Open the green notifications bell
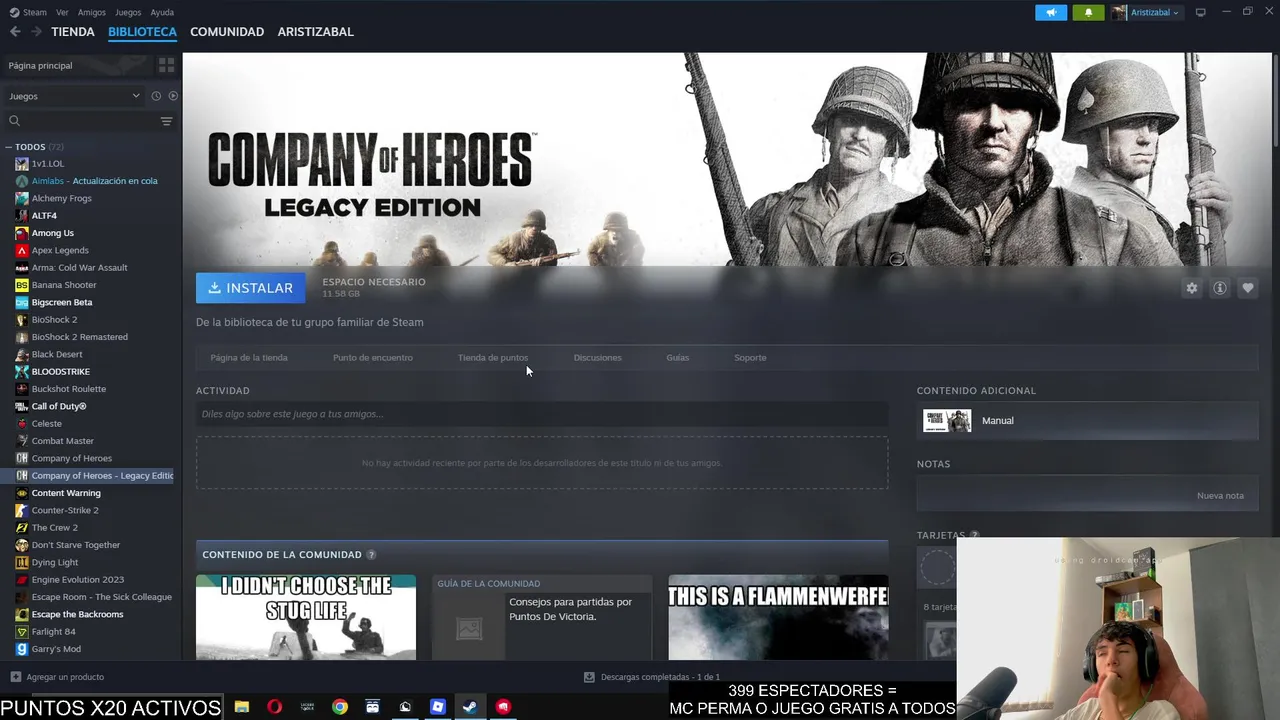 tap(1088, 12)
